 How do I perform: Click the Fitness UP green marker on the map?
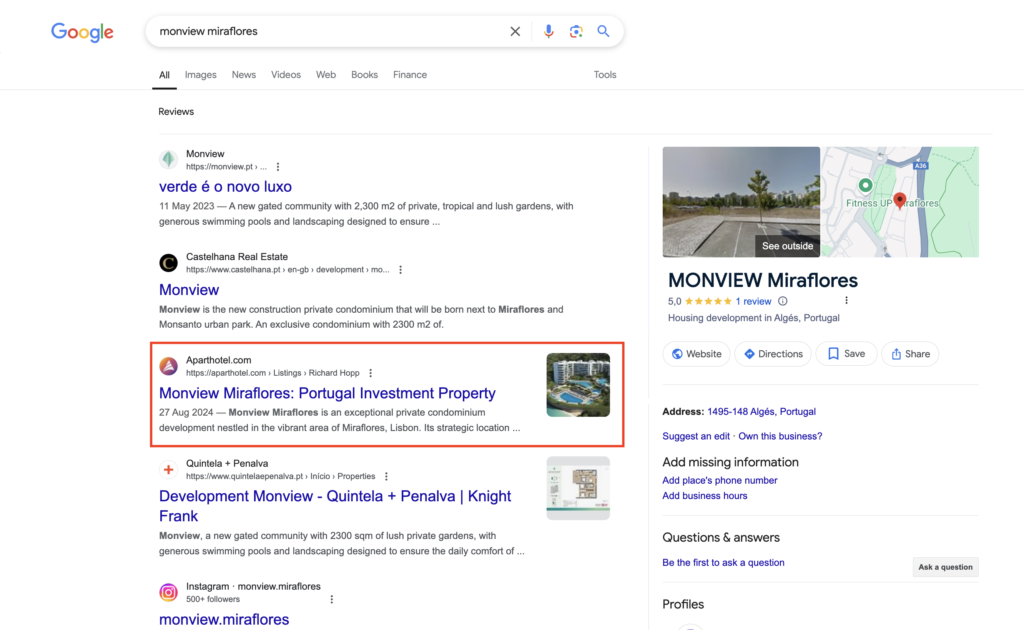pyautogui.click(x=865, y=185)
